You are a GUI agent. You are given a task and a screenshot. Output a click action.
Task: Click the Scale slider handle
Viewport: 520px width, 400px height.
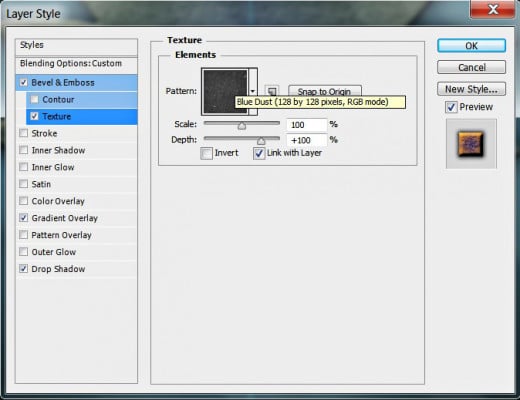click(242, 126)
